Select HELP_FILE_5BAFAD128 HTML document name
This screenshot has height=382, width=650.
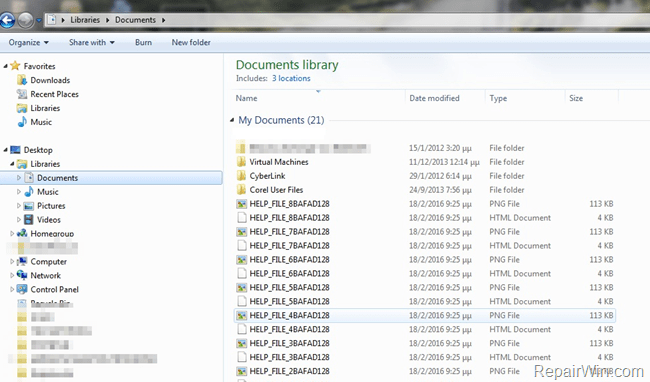pos(289,301)
